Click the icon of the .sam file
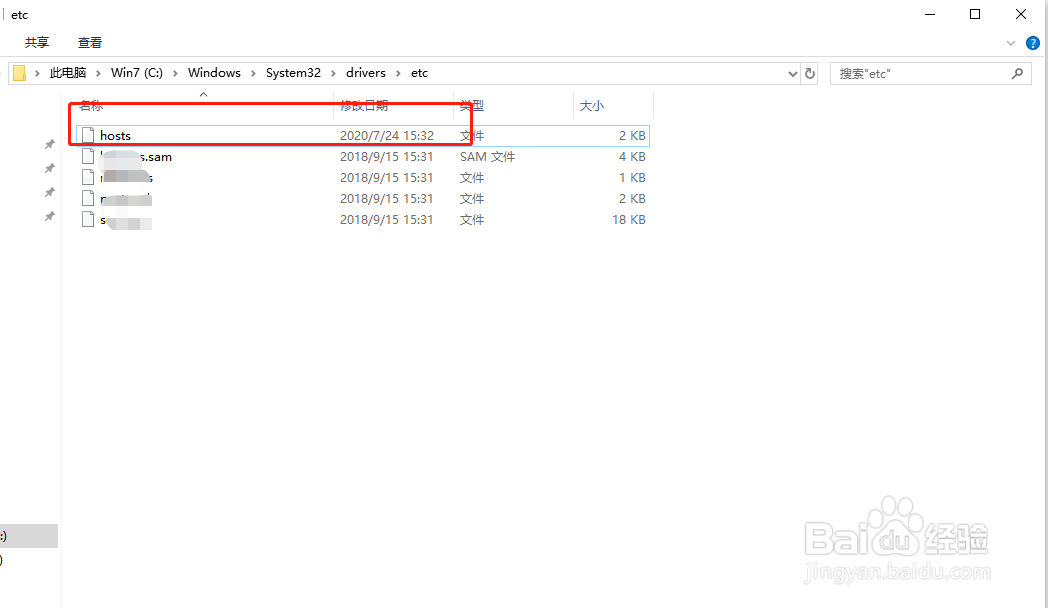1048x608 pixels. point(88,157)
